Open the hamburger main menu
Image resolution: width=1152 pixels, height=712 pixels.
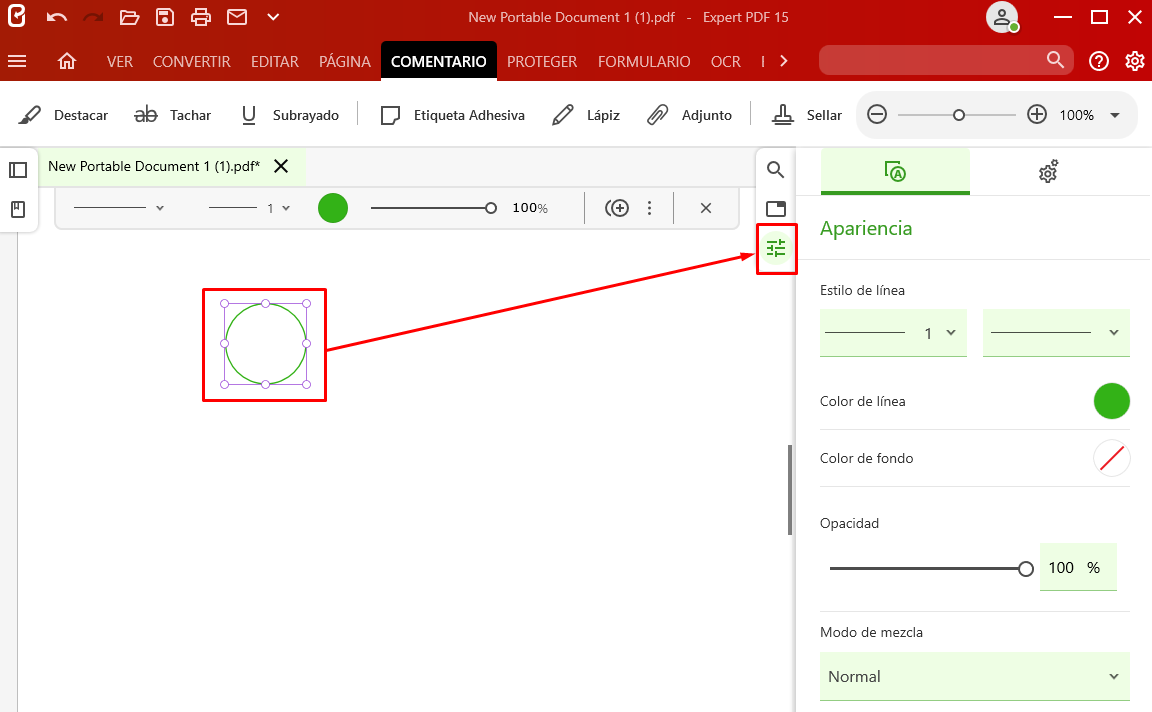tap(17, 61)
